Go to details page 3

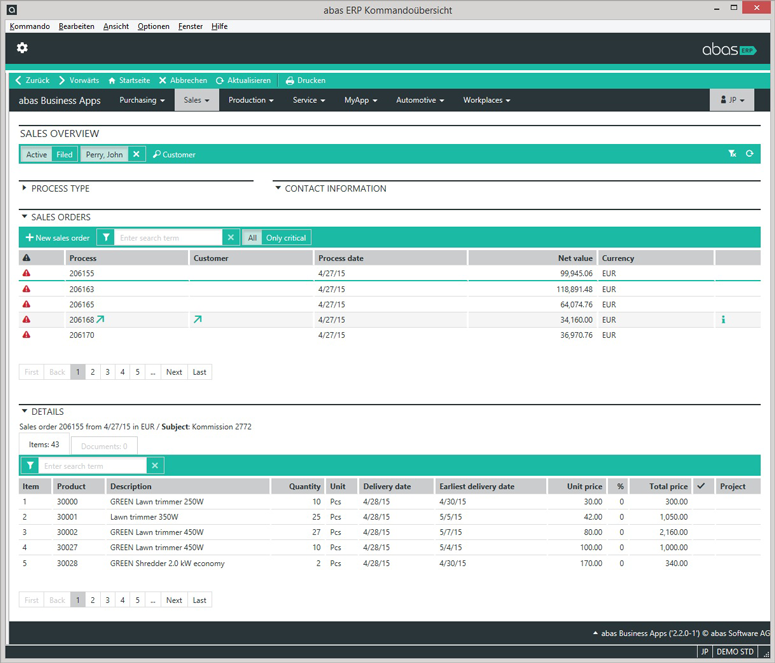[107, 600]
